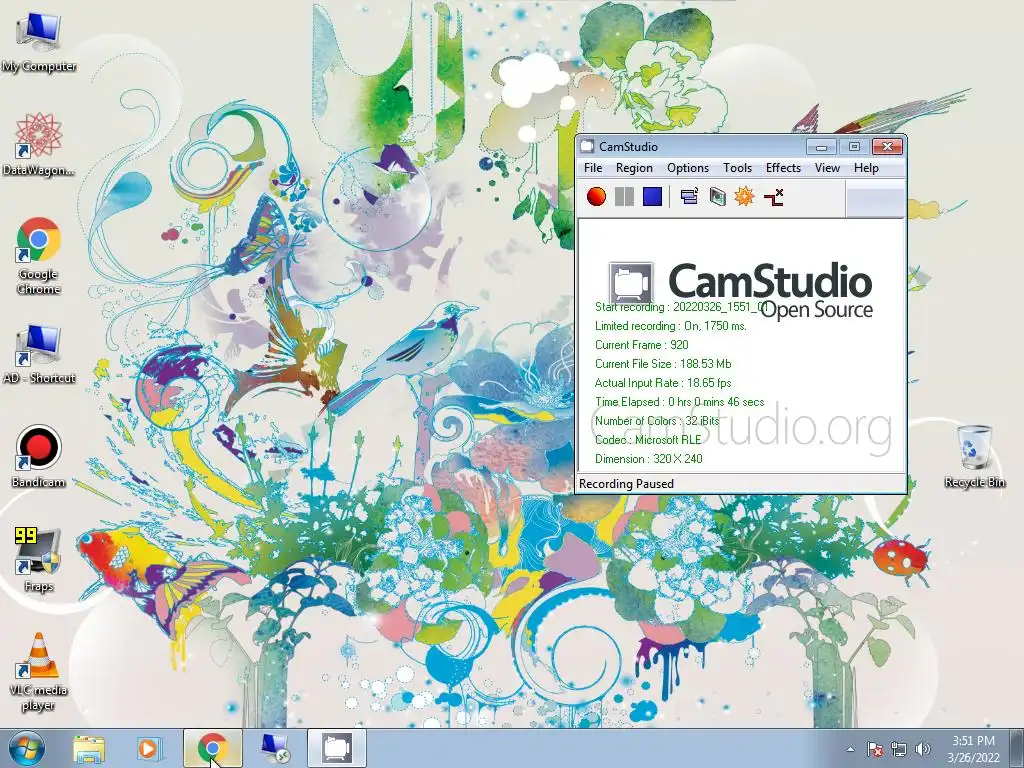Viewport: 1024px width, 768px height.
Task: Maximize the CamStudio window
Action: coord(854,147)
